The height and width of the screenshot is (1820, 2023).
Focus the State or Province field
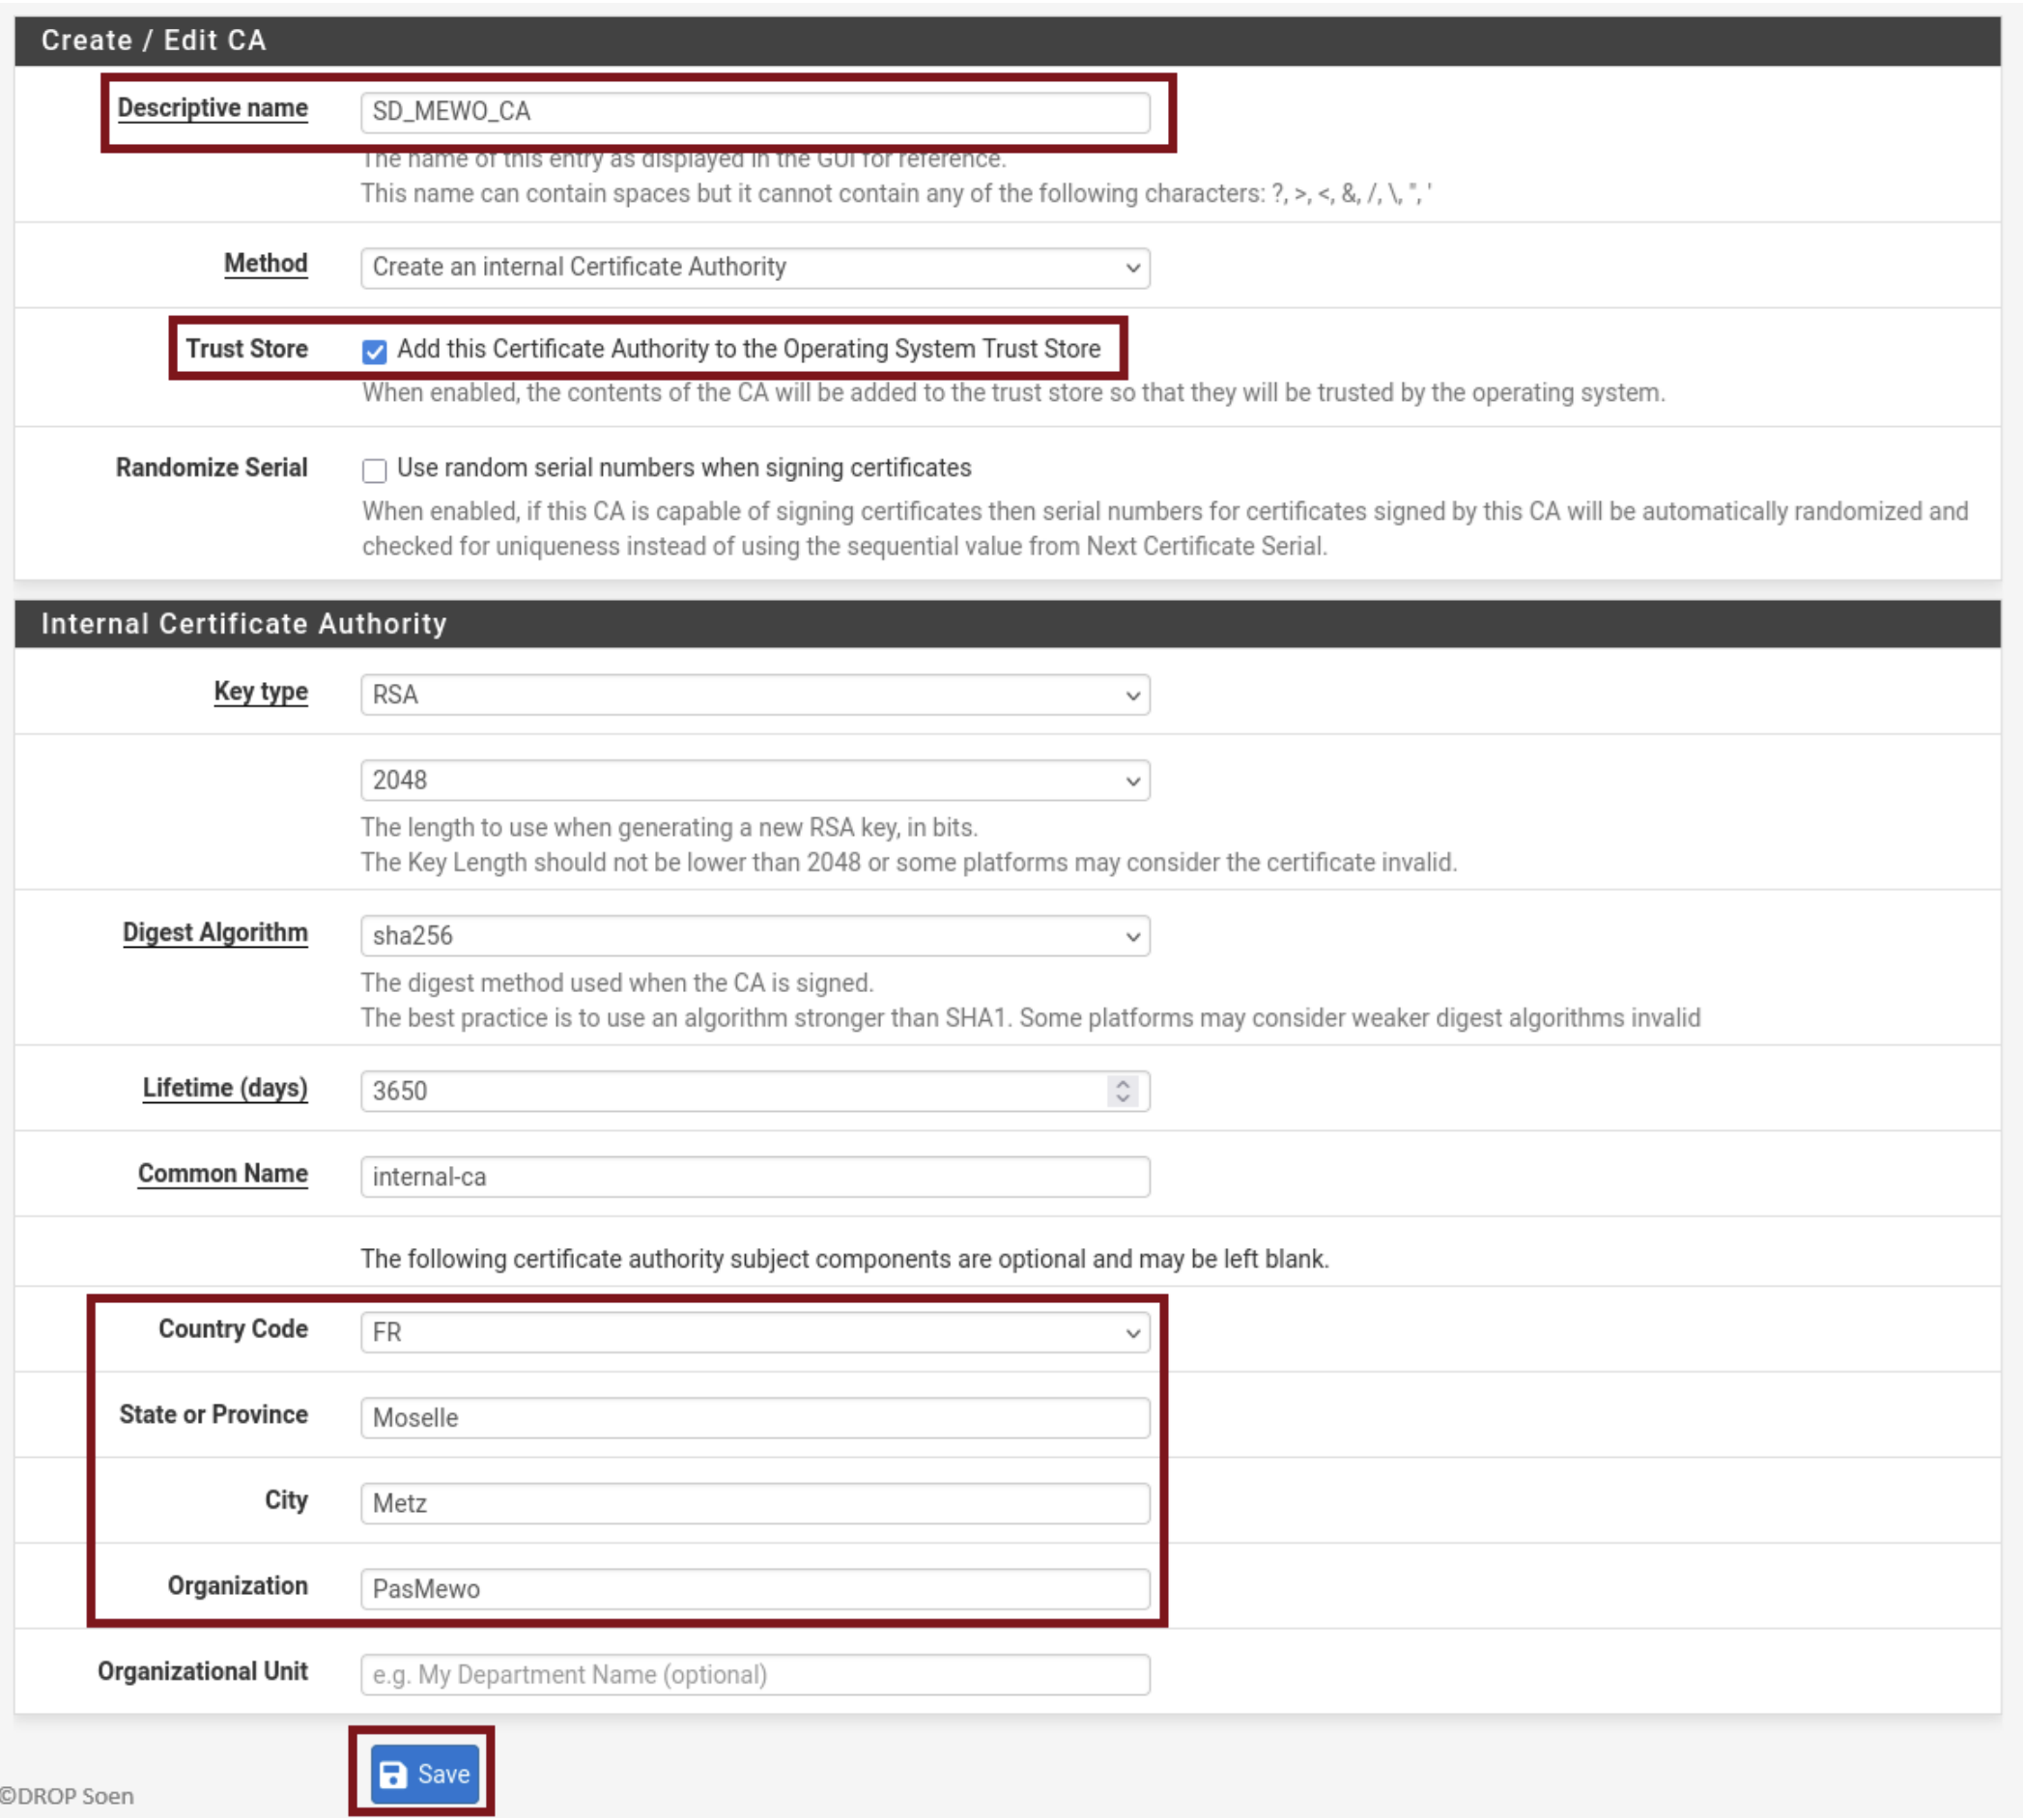pos(754,1418)
